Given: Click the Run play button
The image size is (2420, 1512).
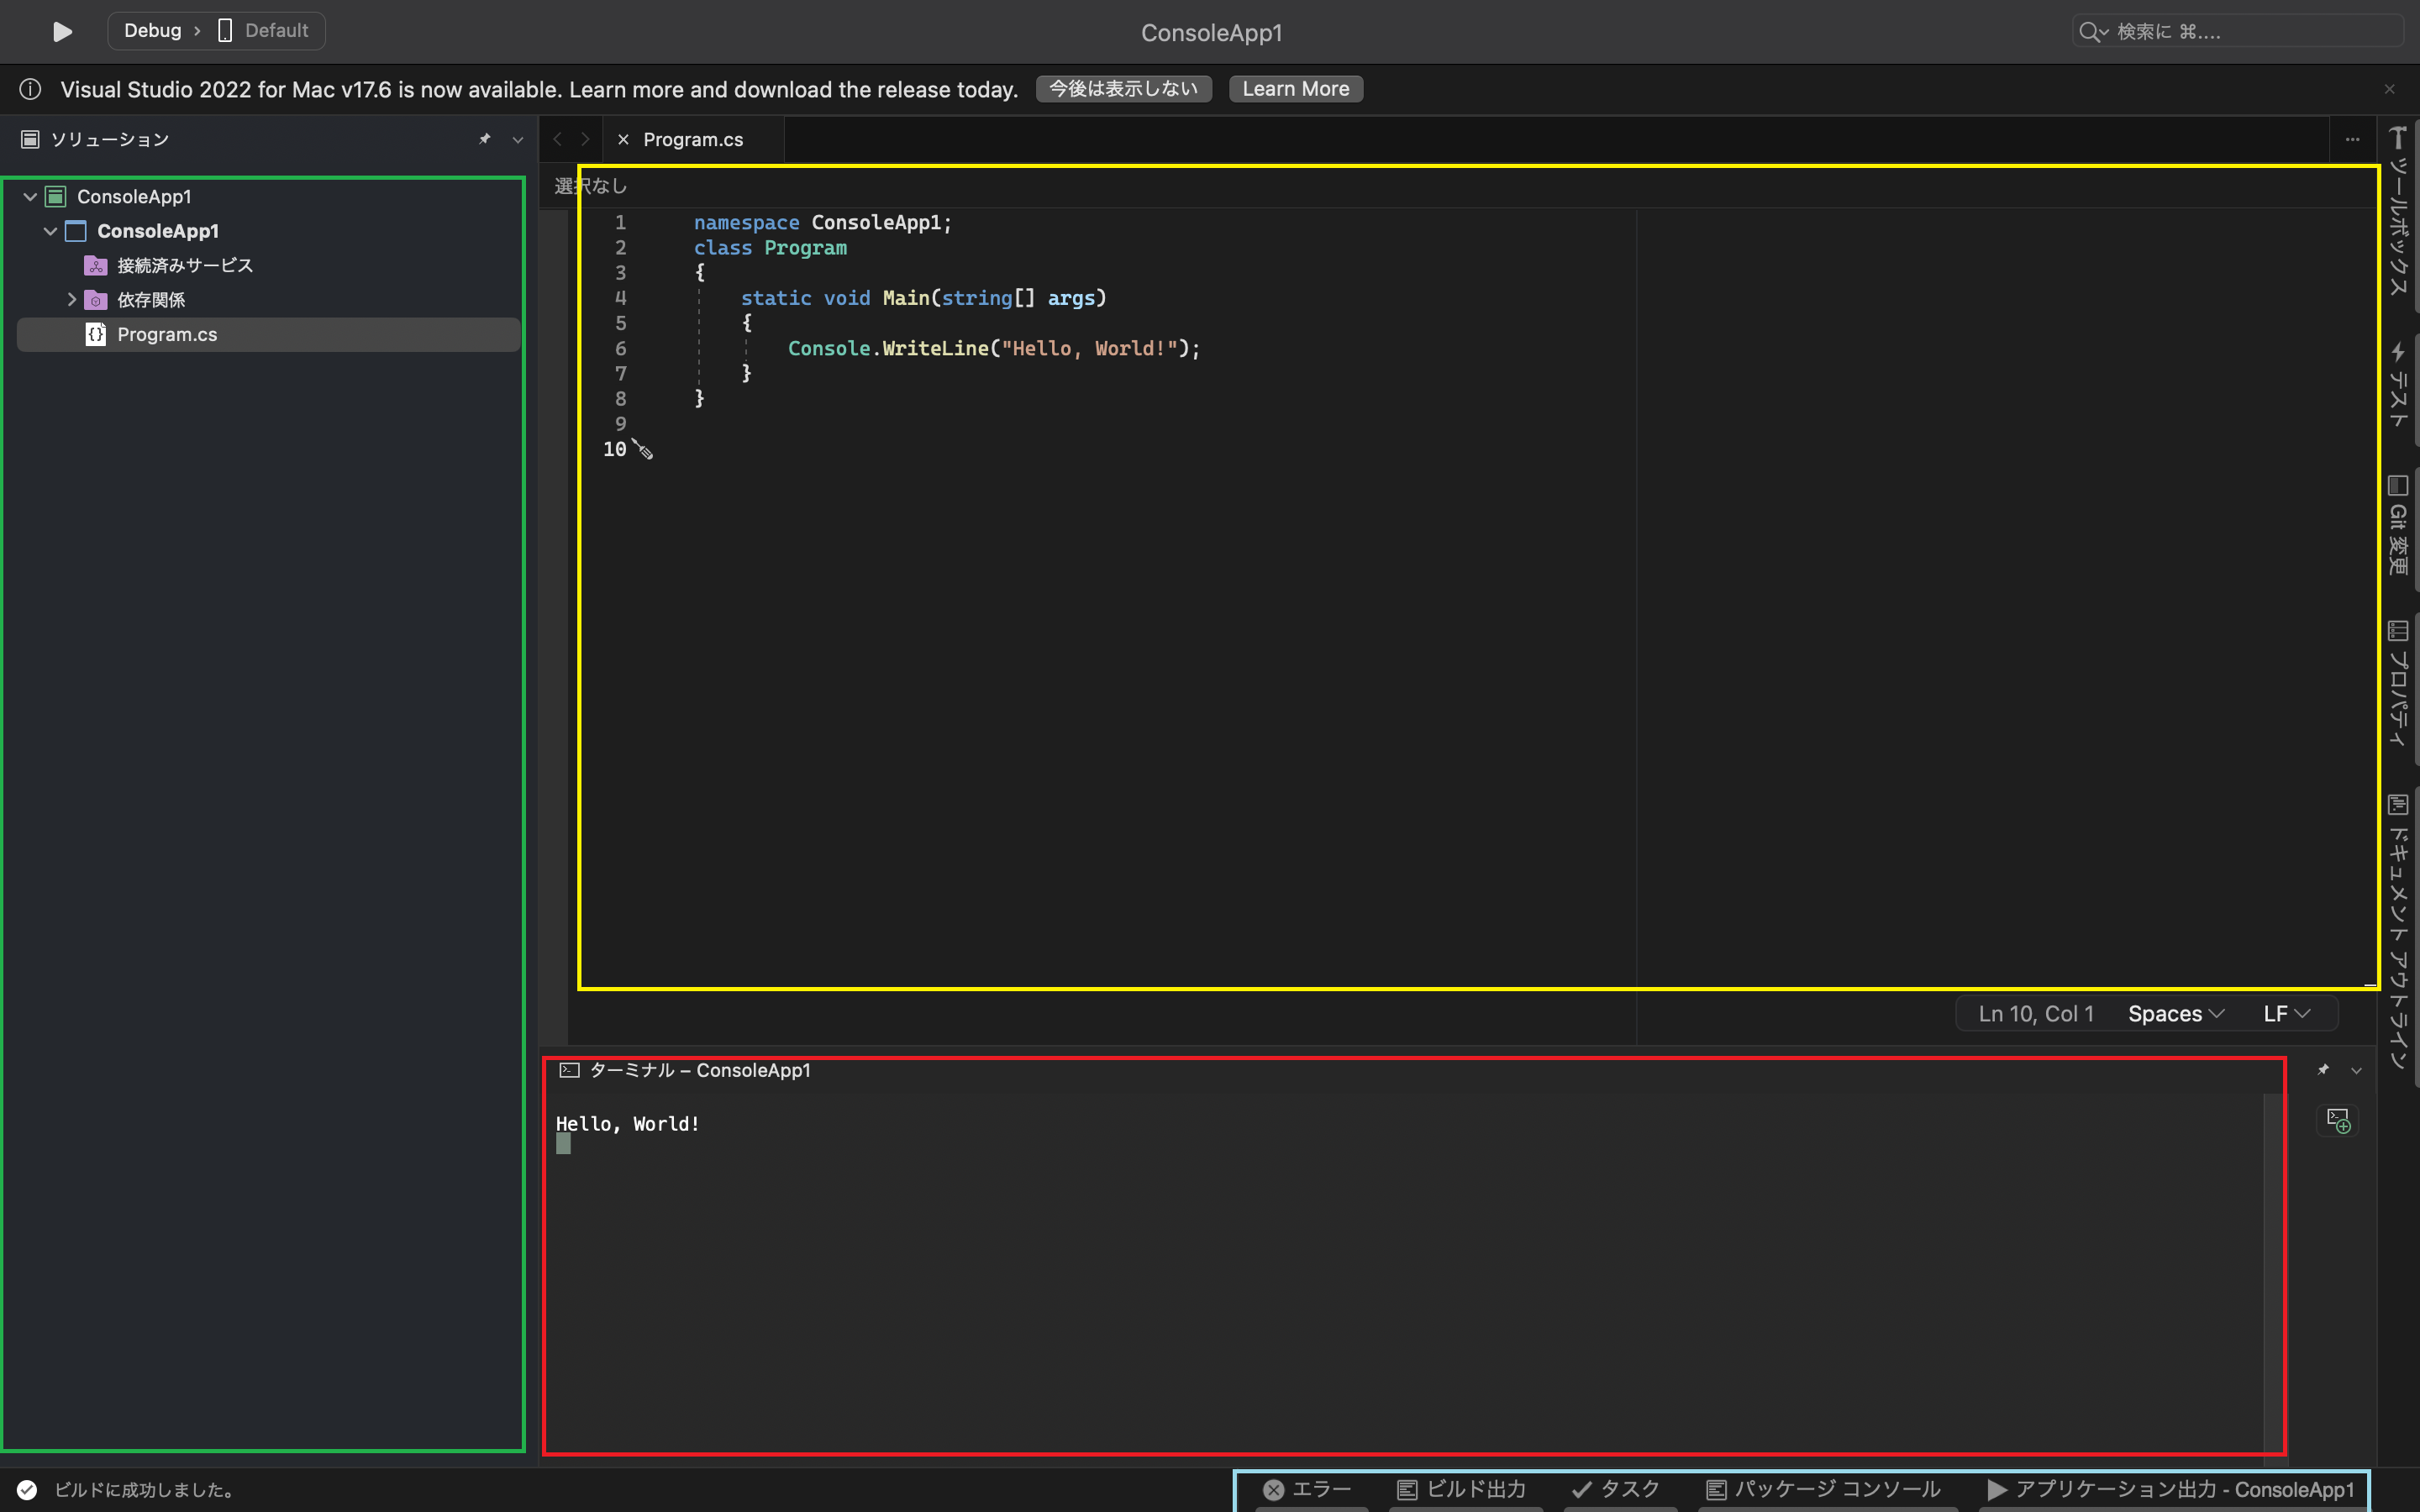Looking at the screenshot, I should click(62, 31).
